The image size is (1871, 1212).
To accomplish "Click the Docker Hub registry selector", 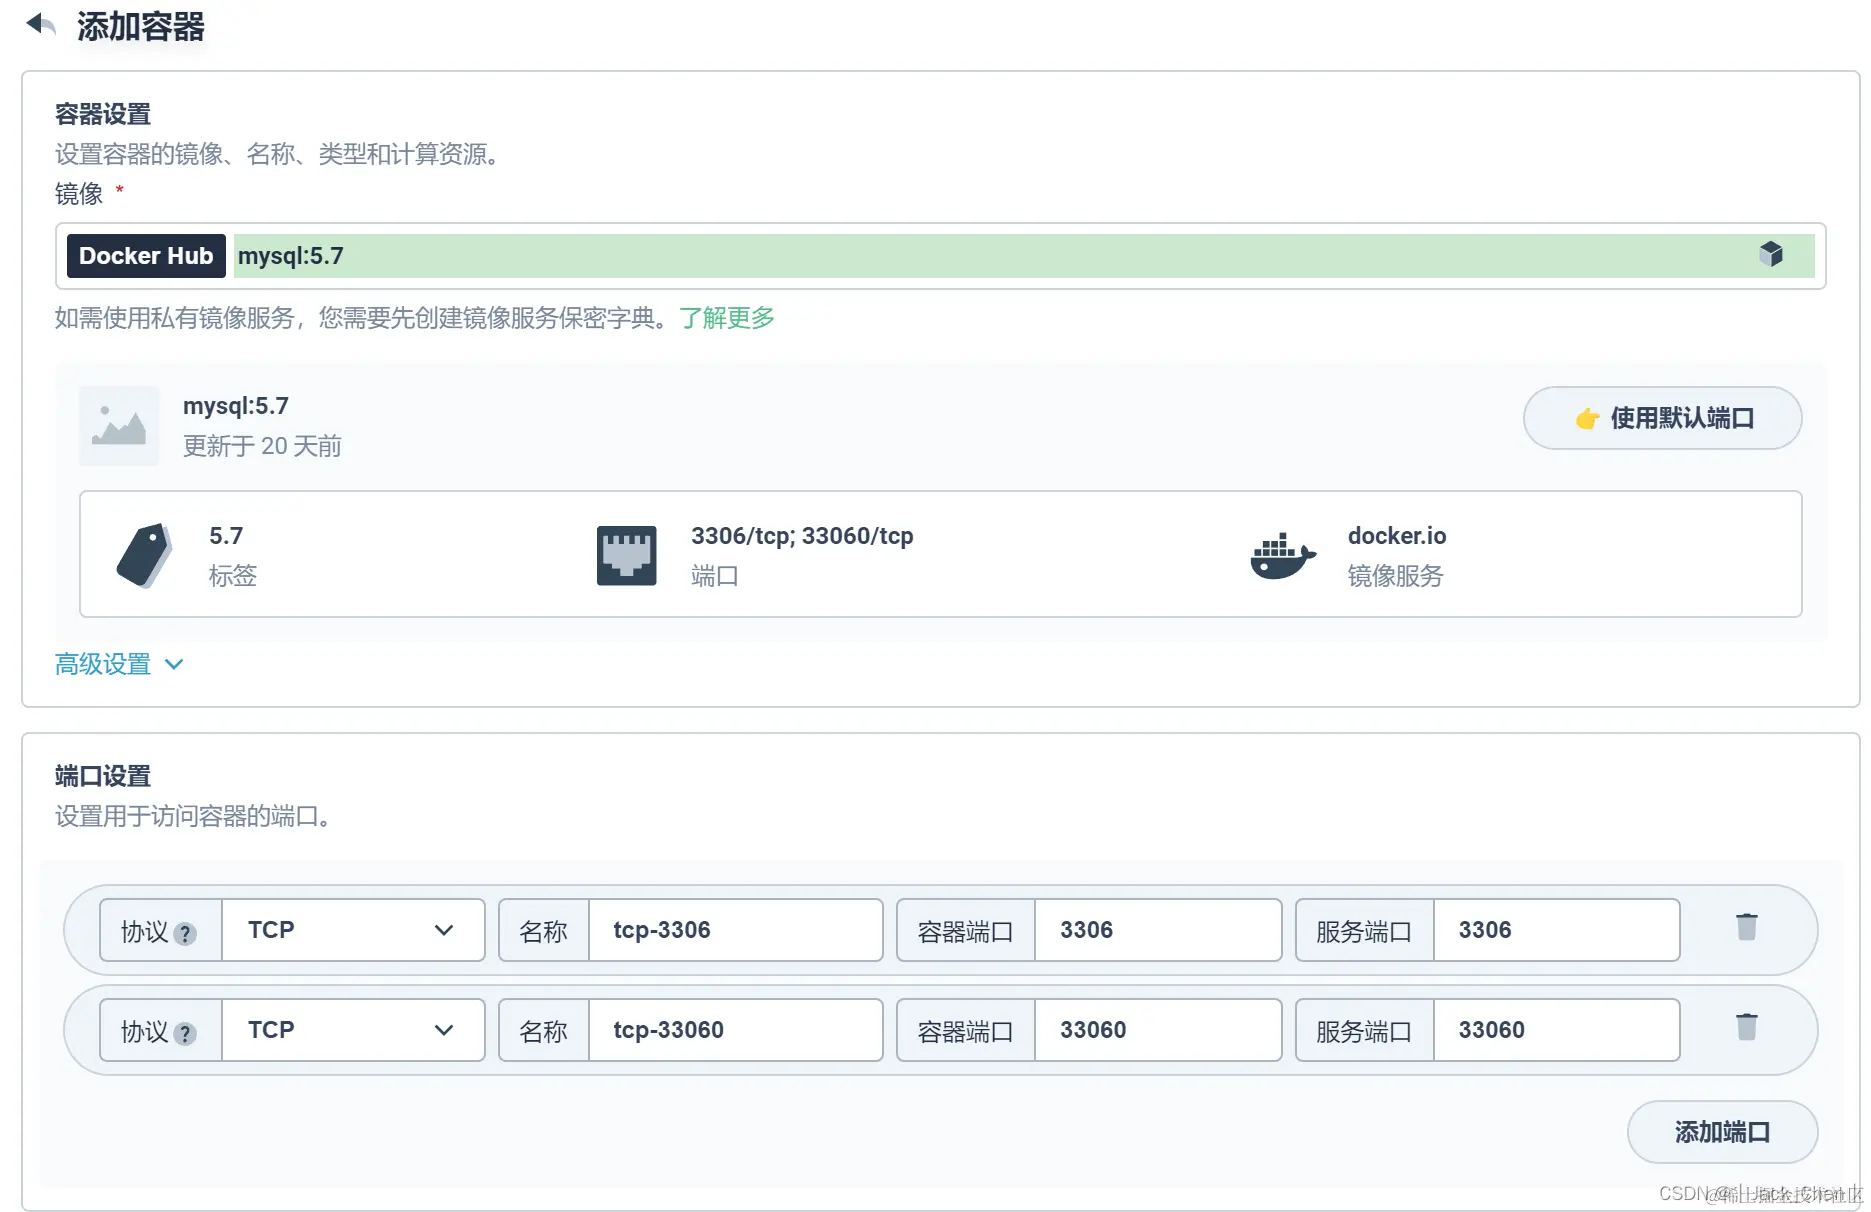I will pos(146,256).
